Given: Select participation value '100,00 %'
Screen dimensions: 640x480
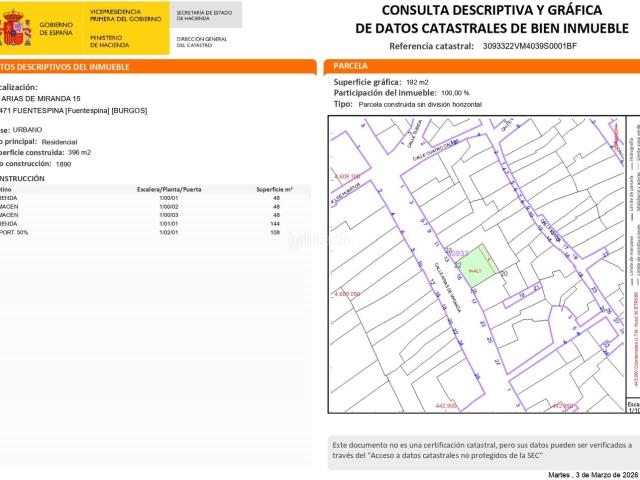Looking at the screenshot, I should click(x=455, y=93).
